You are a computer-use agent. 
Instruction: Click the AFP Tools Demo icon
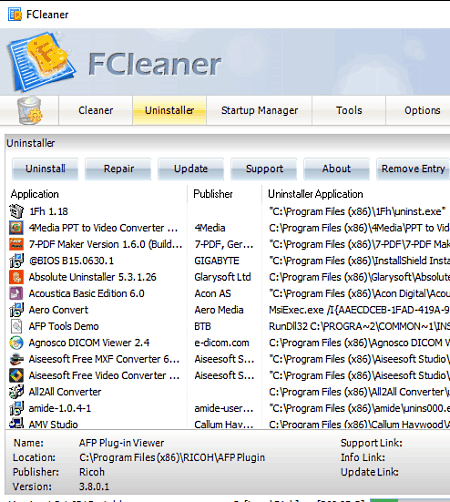click(x=16, y=326)
